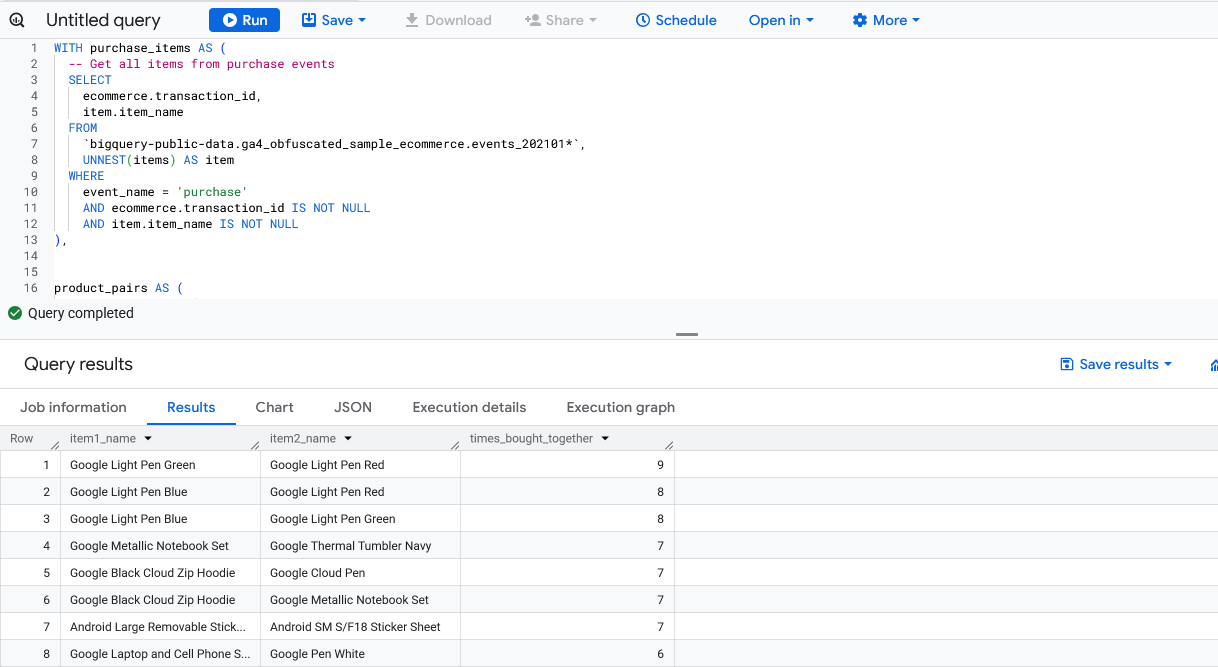This screenshot has height=667, width=1218.
Task: Click the pane splitter handle above Query results
Action: point(687,334)
